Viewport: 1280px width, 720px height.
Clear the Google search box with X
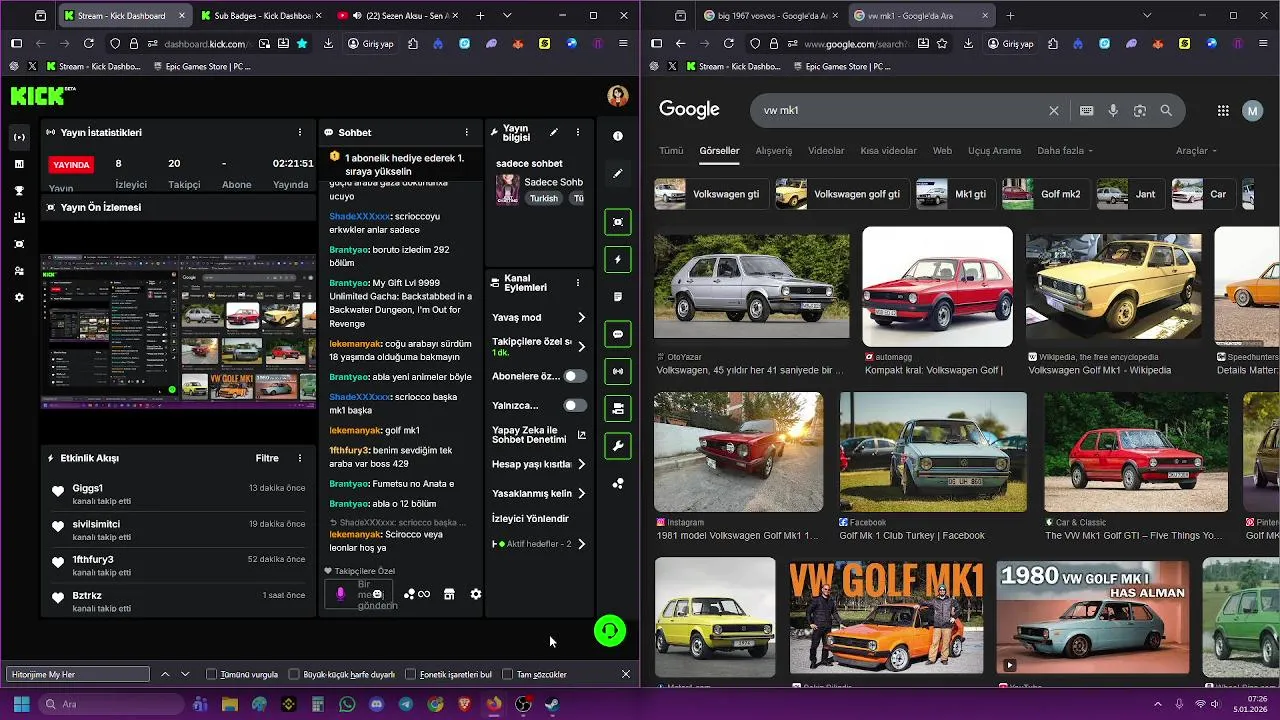tap(1053, 111)
